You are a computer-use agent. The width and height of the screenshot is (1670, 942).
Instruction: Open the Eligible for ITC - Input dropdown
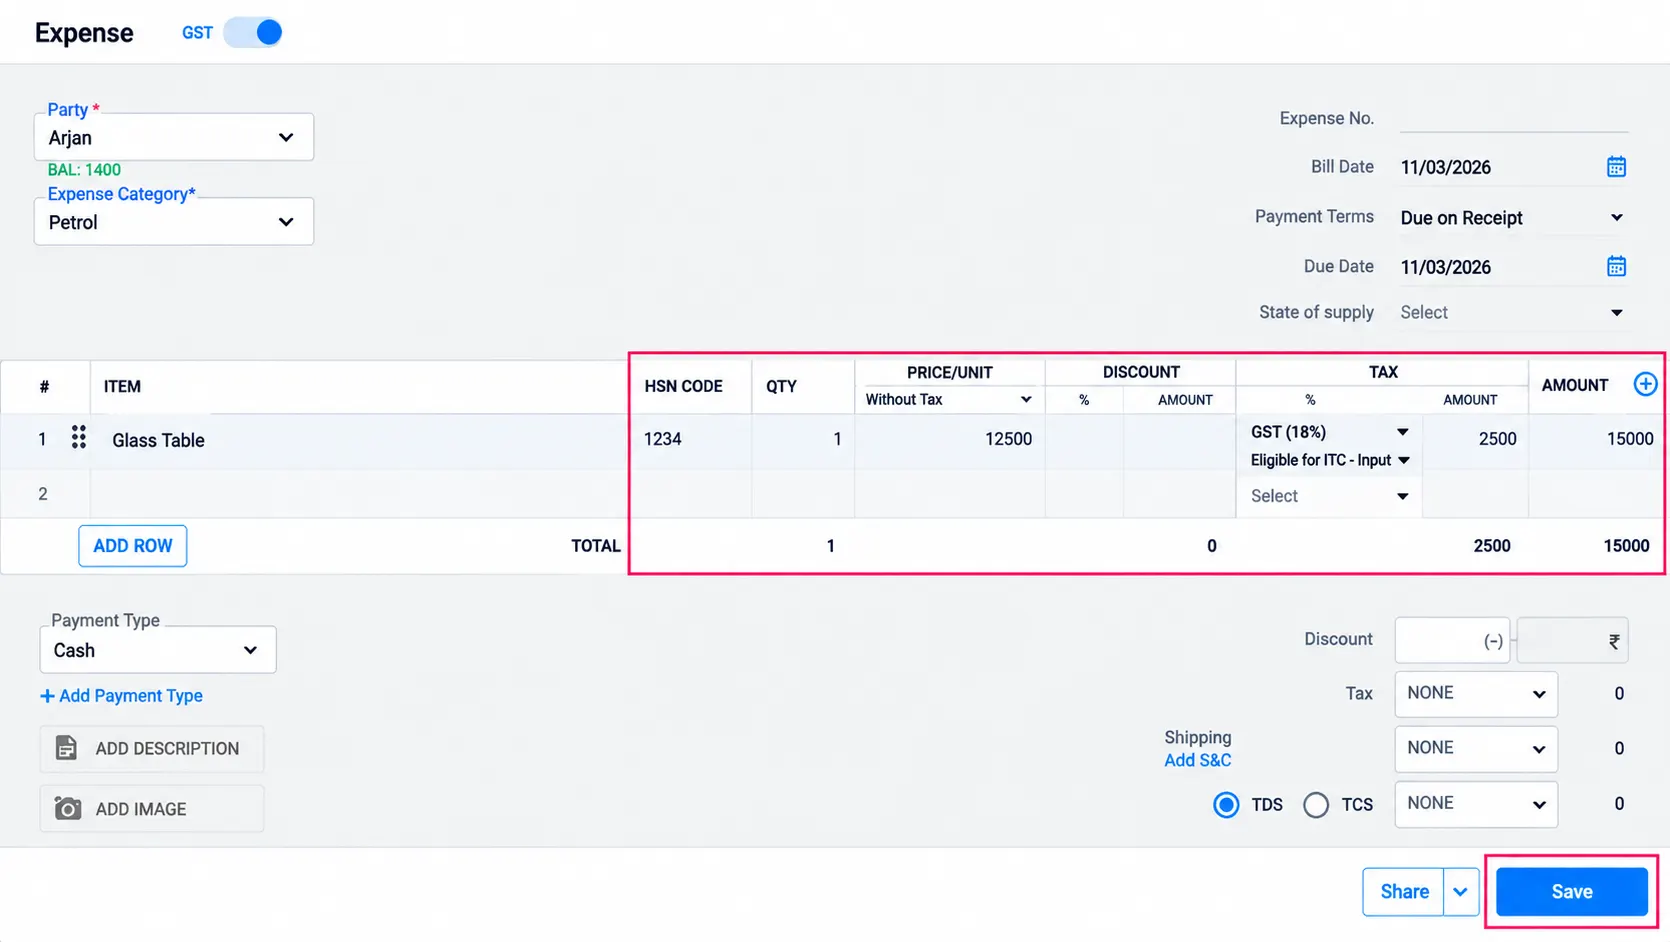pos(1329,460)
